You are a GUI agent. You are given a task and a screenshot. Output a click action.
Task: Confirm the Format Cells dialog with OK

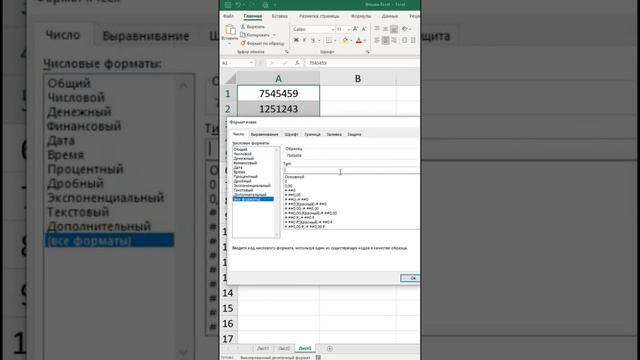(410, 278)
